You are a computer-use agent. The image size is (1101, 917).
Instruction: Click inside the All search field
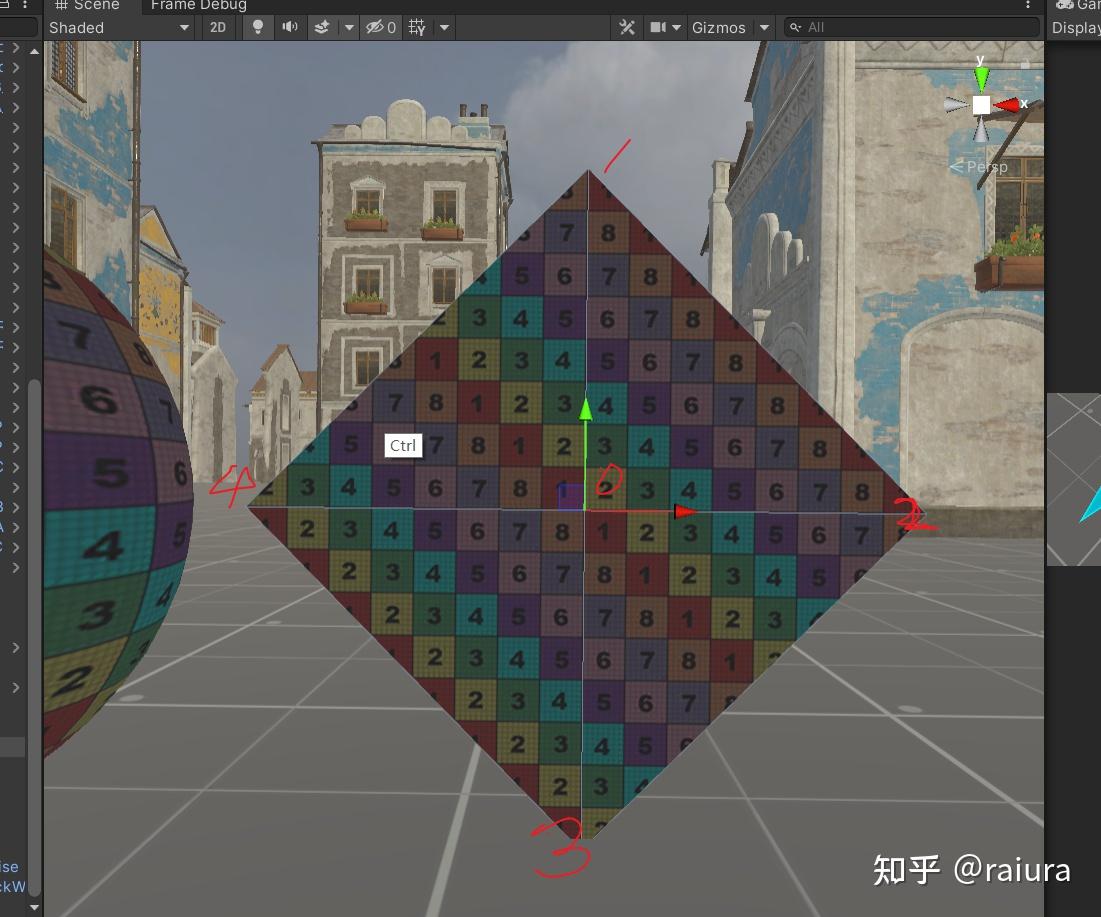(910, 27)
